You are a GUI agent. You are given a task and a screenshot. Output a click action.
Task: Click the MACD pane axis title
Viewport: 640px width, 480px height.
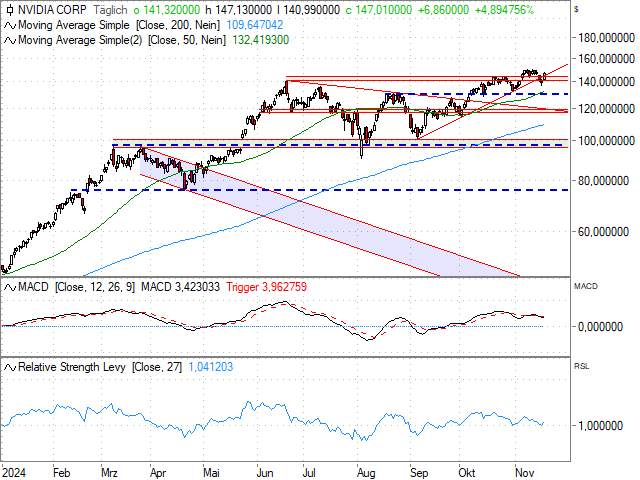pyautogui.click(x=586, y=287)
